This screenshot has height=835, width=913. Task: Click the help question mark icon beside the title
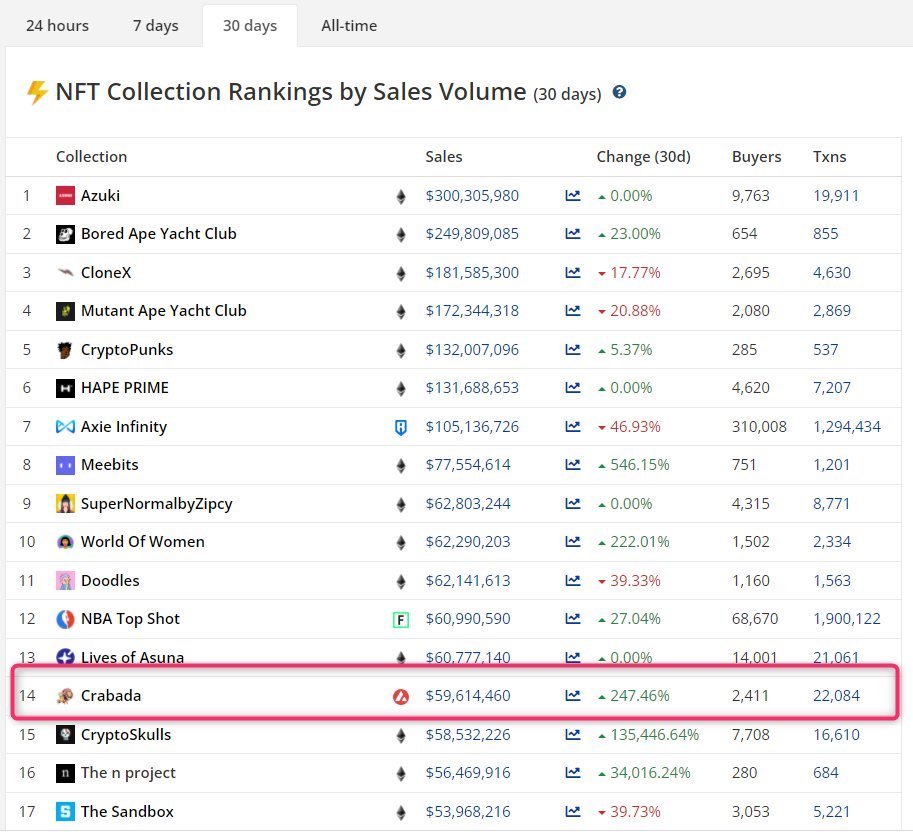click(620, 92)
